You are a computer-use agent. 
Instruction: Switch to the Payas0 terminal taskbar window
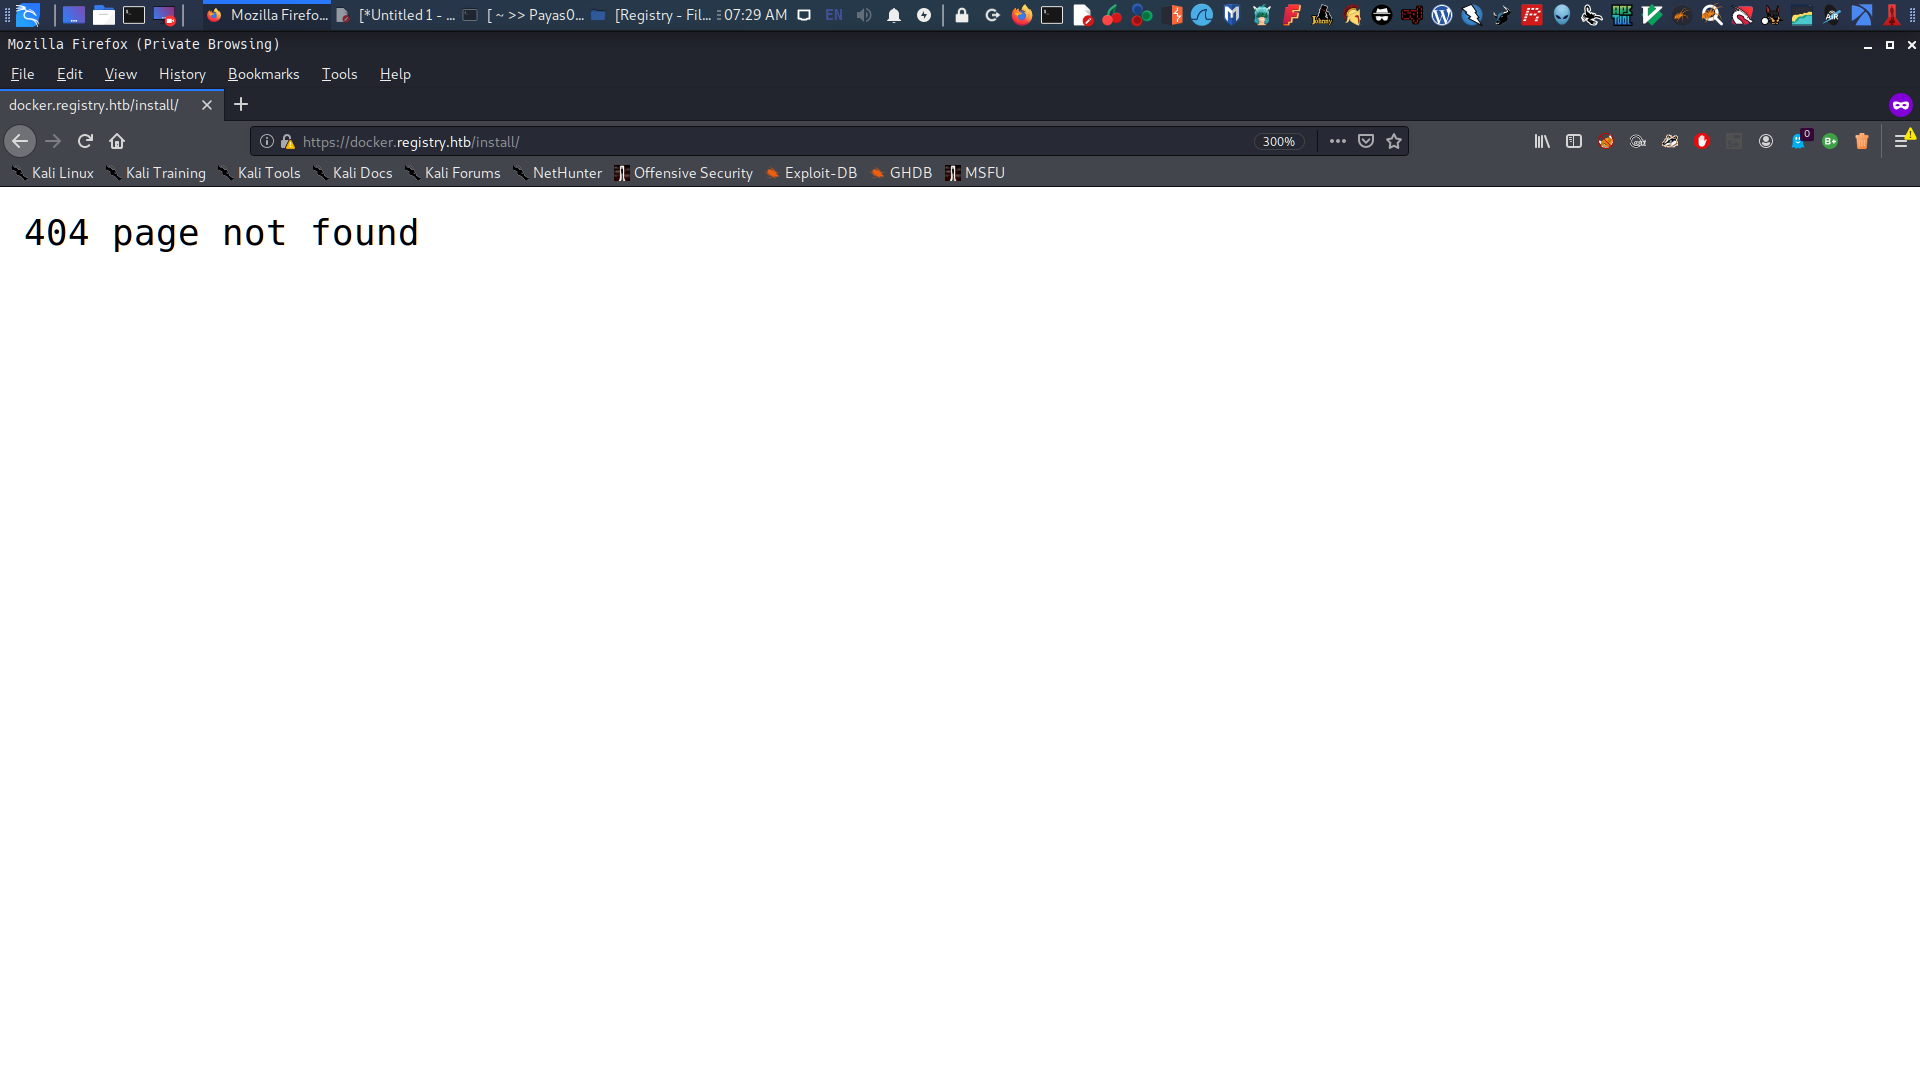(523, 15)
